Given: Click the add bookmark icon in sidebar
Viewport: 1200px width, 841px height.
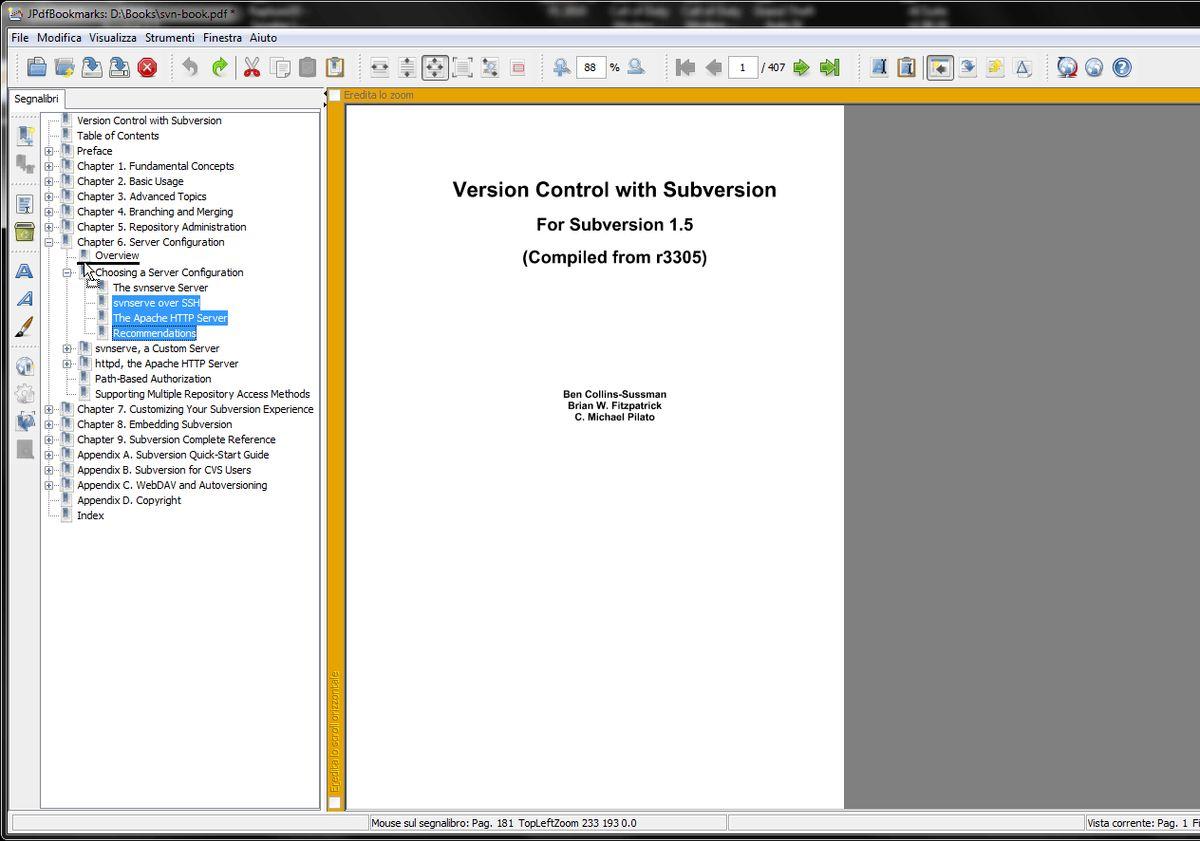Looking at the screenshot, I should tap(25, 137).
